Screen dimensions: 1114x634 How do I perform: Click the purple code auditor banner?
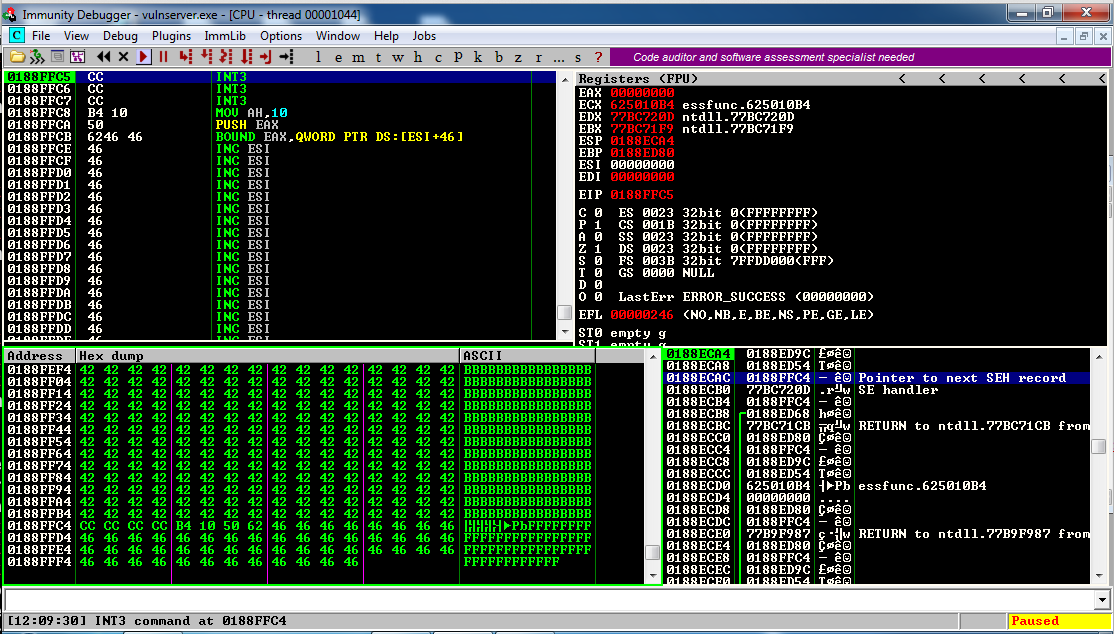pos(773,57)
